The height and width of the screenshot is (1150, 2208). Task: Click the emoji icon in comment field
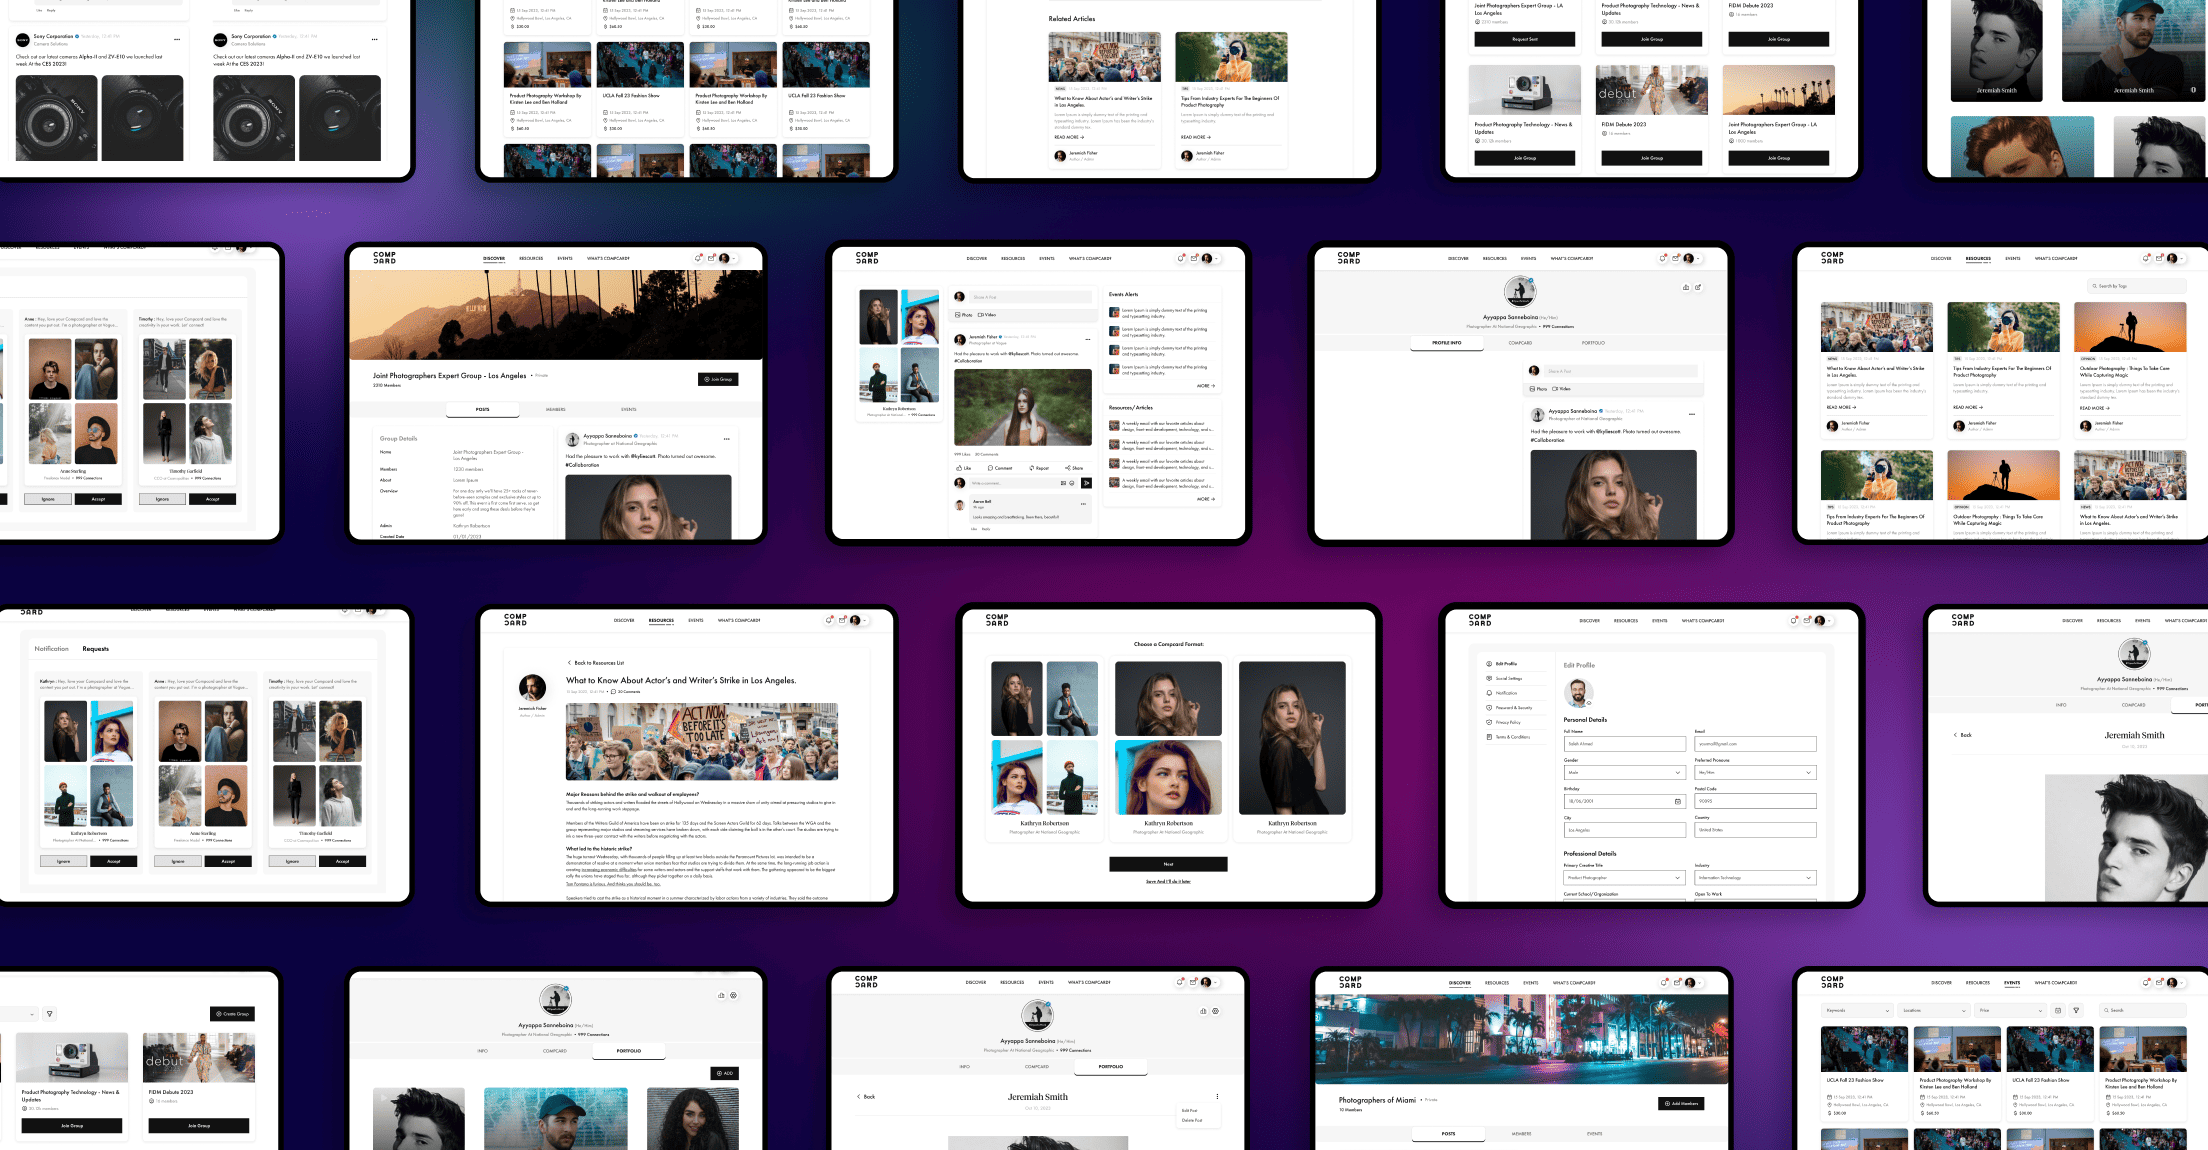point(1071,483)
